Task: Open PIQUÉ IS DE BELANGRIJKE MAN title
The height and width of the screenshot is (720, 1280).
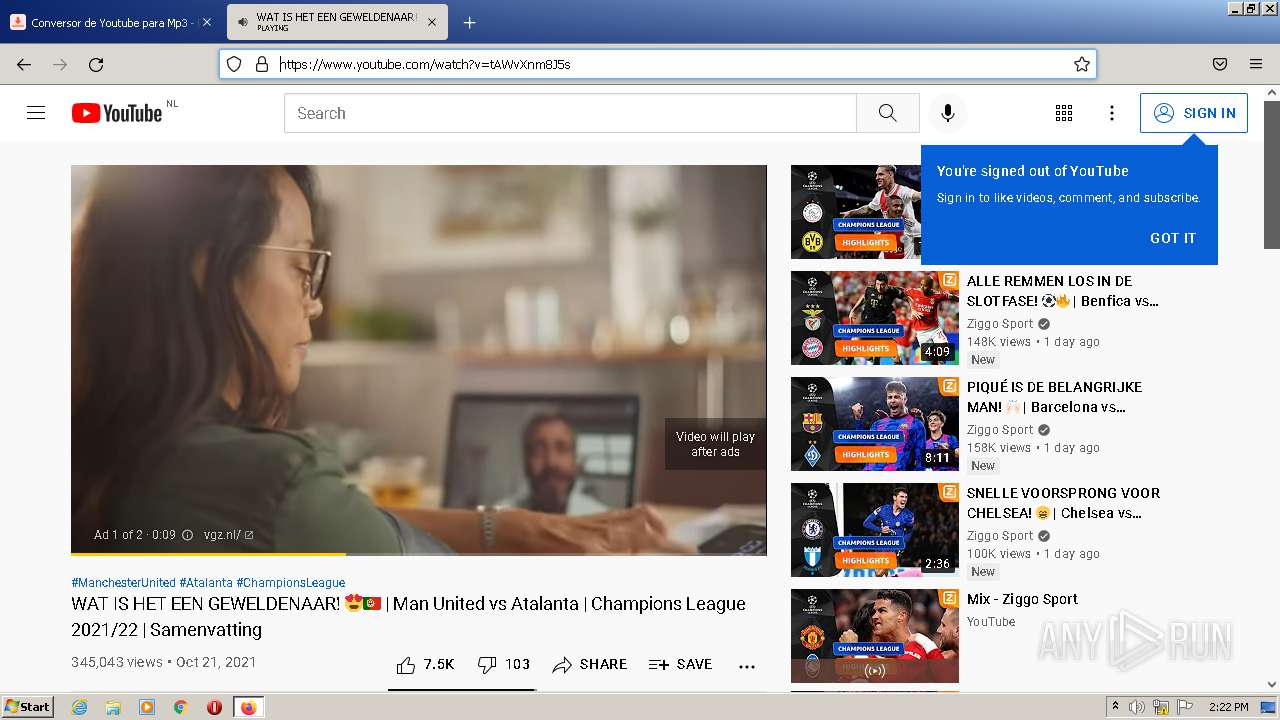Action: coord(1055,397)
